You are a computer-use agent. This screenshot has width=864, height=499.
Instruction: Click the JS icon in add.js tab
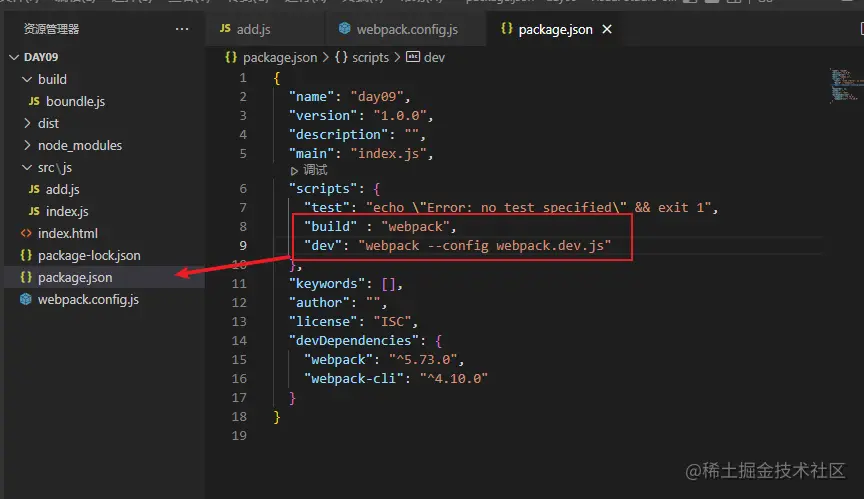[x=225, y=28]
